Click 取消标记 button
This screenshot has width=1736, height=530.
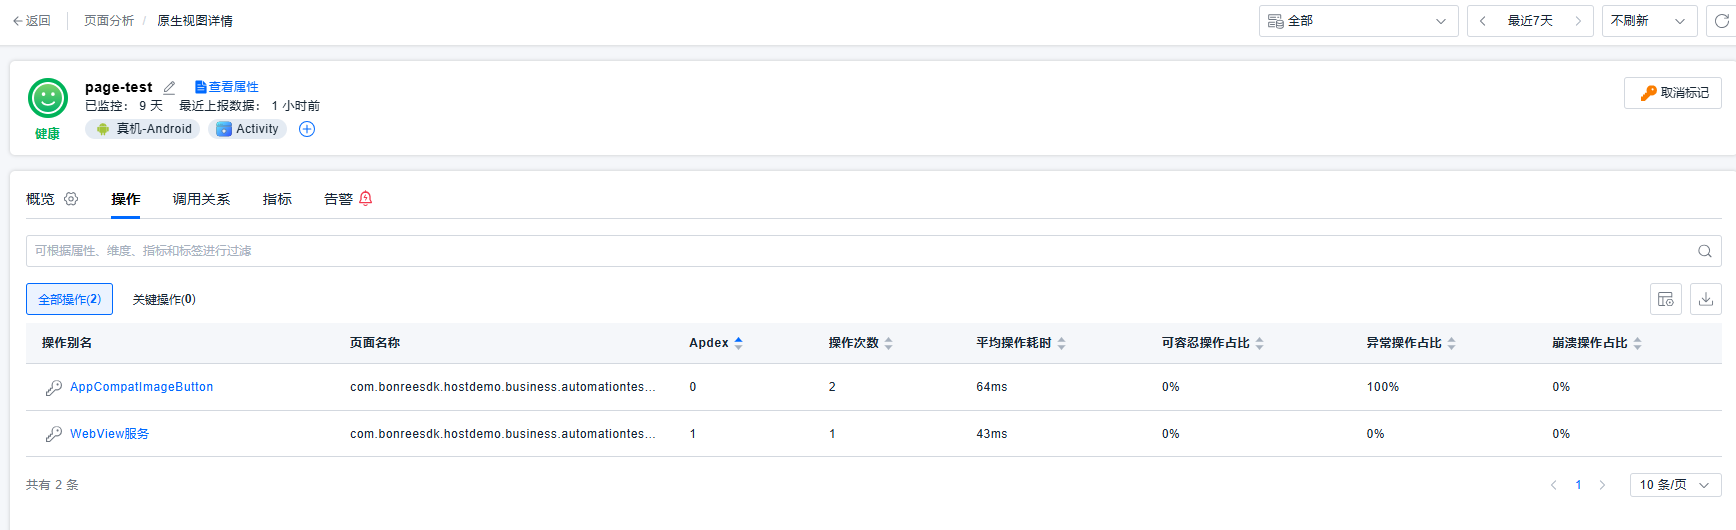click(x=1673, y=93)
